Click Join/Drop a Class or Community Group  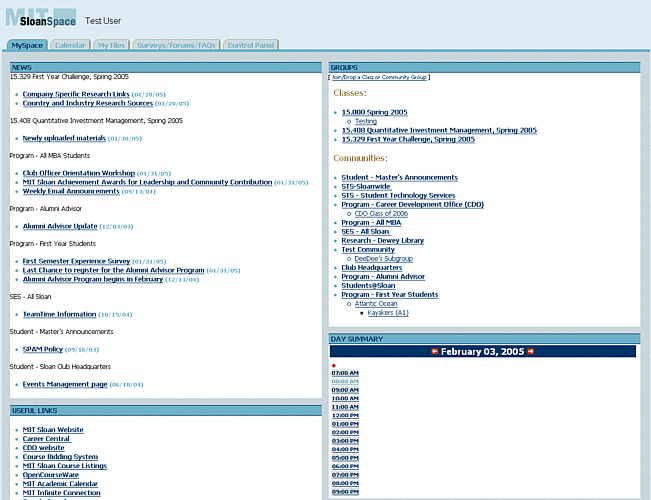379,77
